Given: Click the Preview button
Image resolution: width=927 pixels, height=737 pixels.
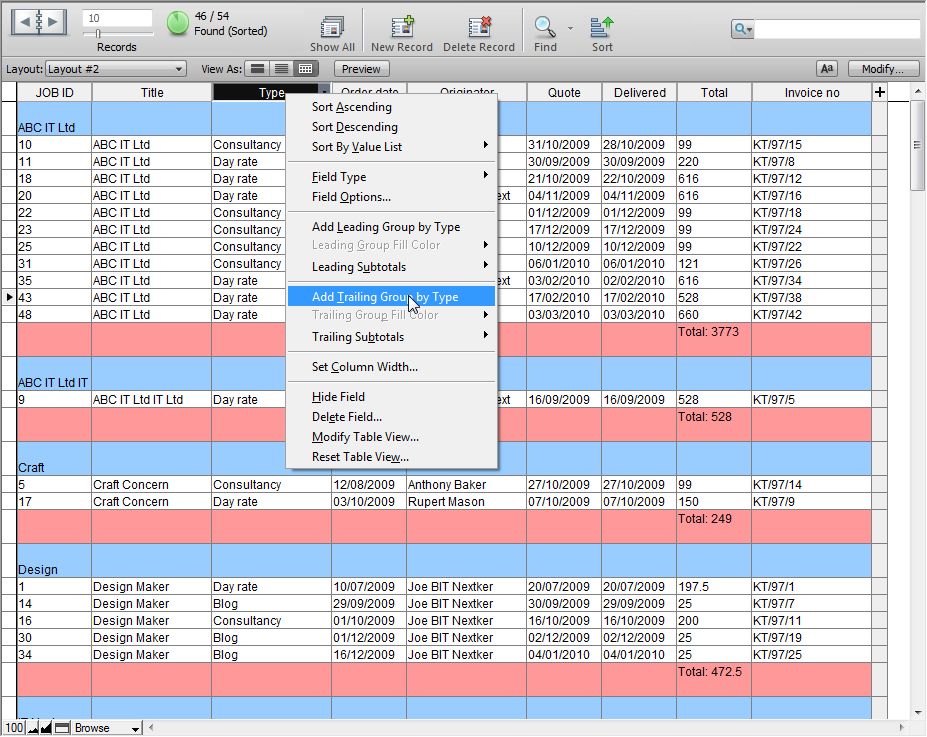Looking at the screenshot, I should coord(360,68).
